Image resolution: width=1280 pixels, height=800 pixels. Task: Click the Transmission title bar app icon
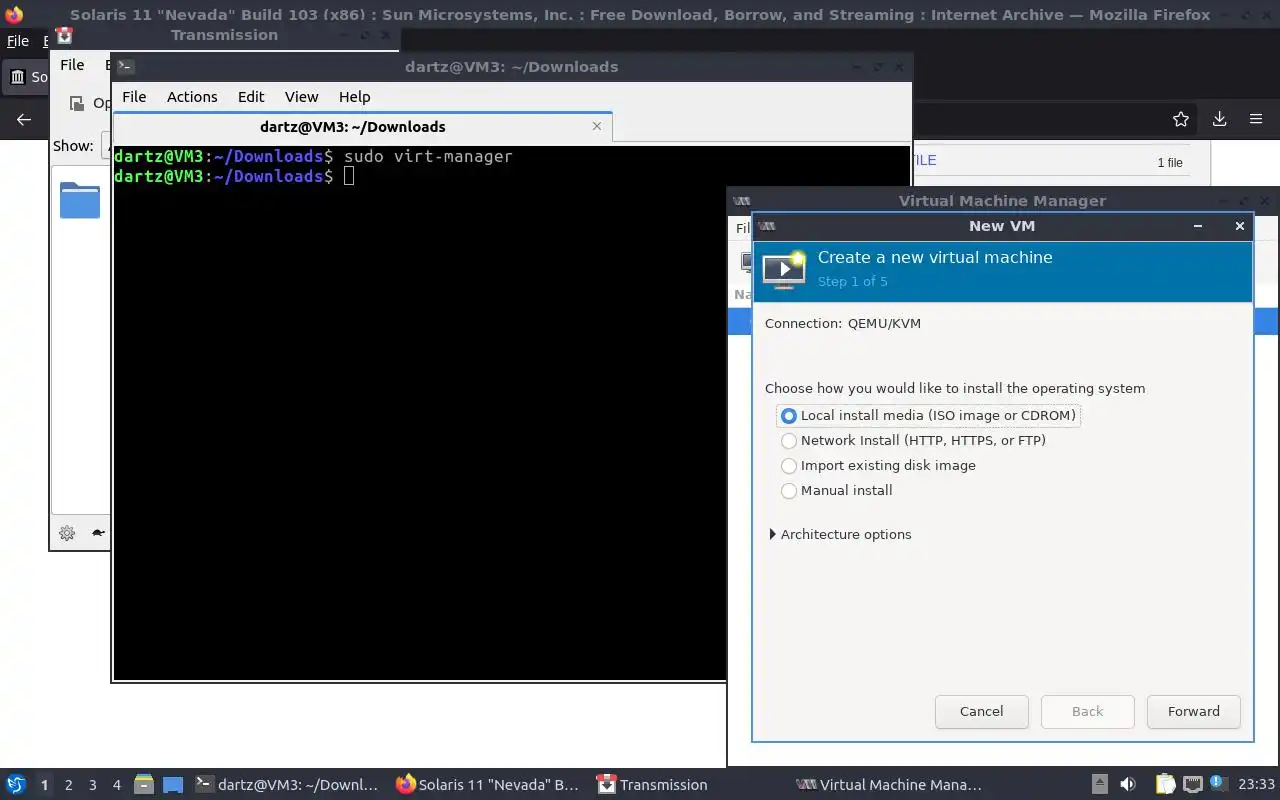point(64,35)
